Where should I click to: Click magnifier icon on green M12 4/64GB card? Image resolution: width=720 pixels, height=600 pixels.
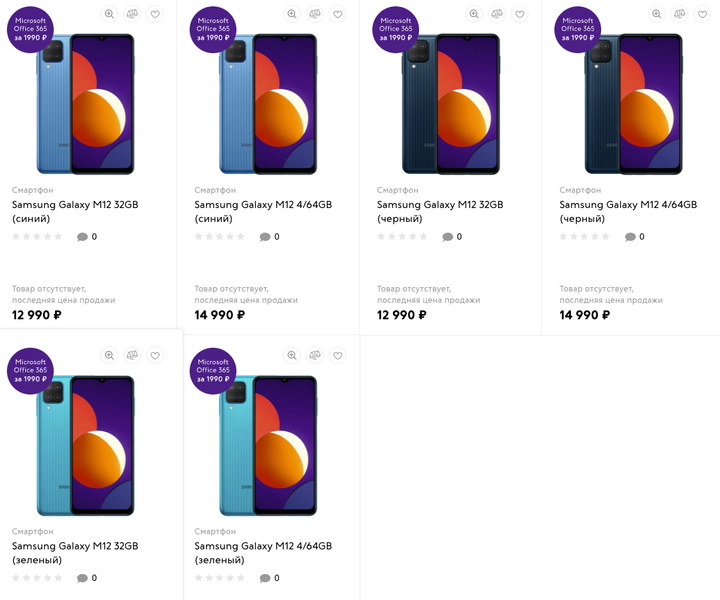tap(292, 355)
